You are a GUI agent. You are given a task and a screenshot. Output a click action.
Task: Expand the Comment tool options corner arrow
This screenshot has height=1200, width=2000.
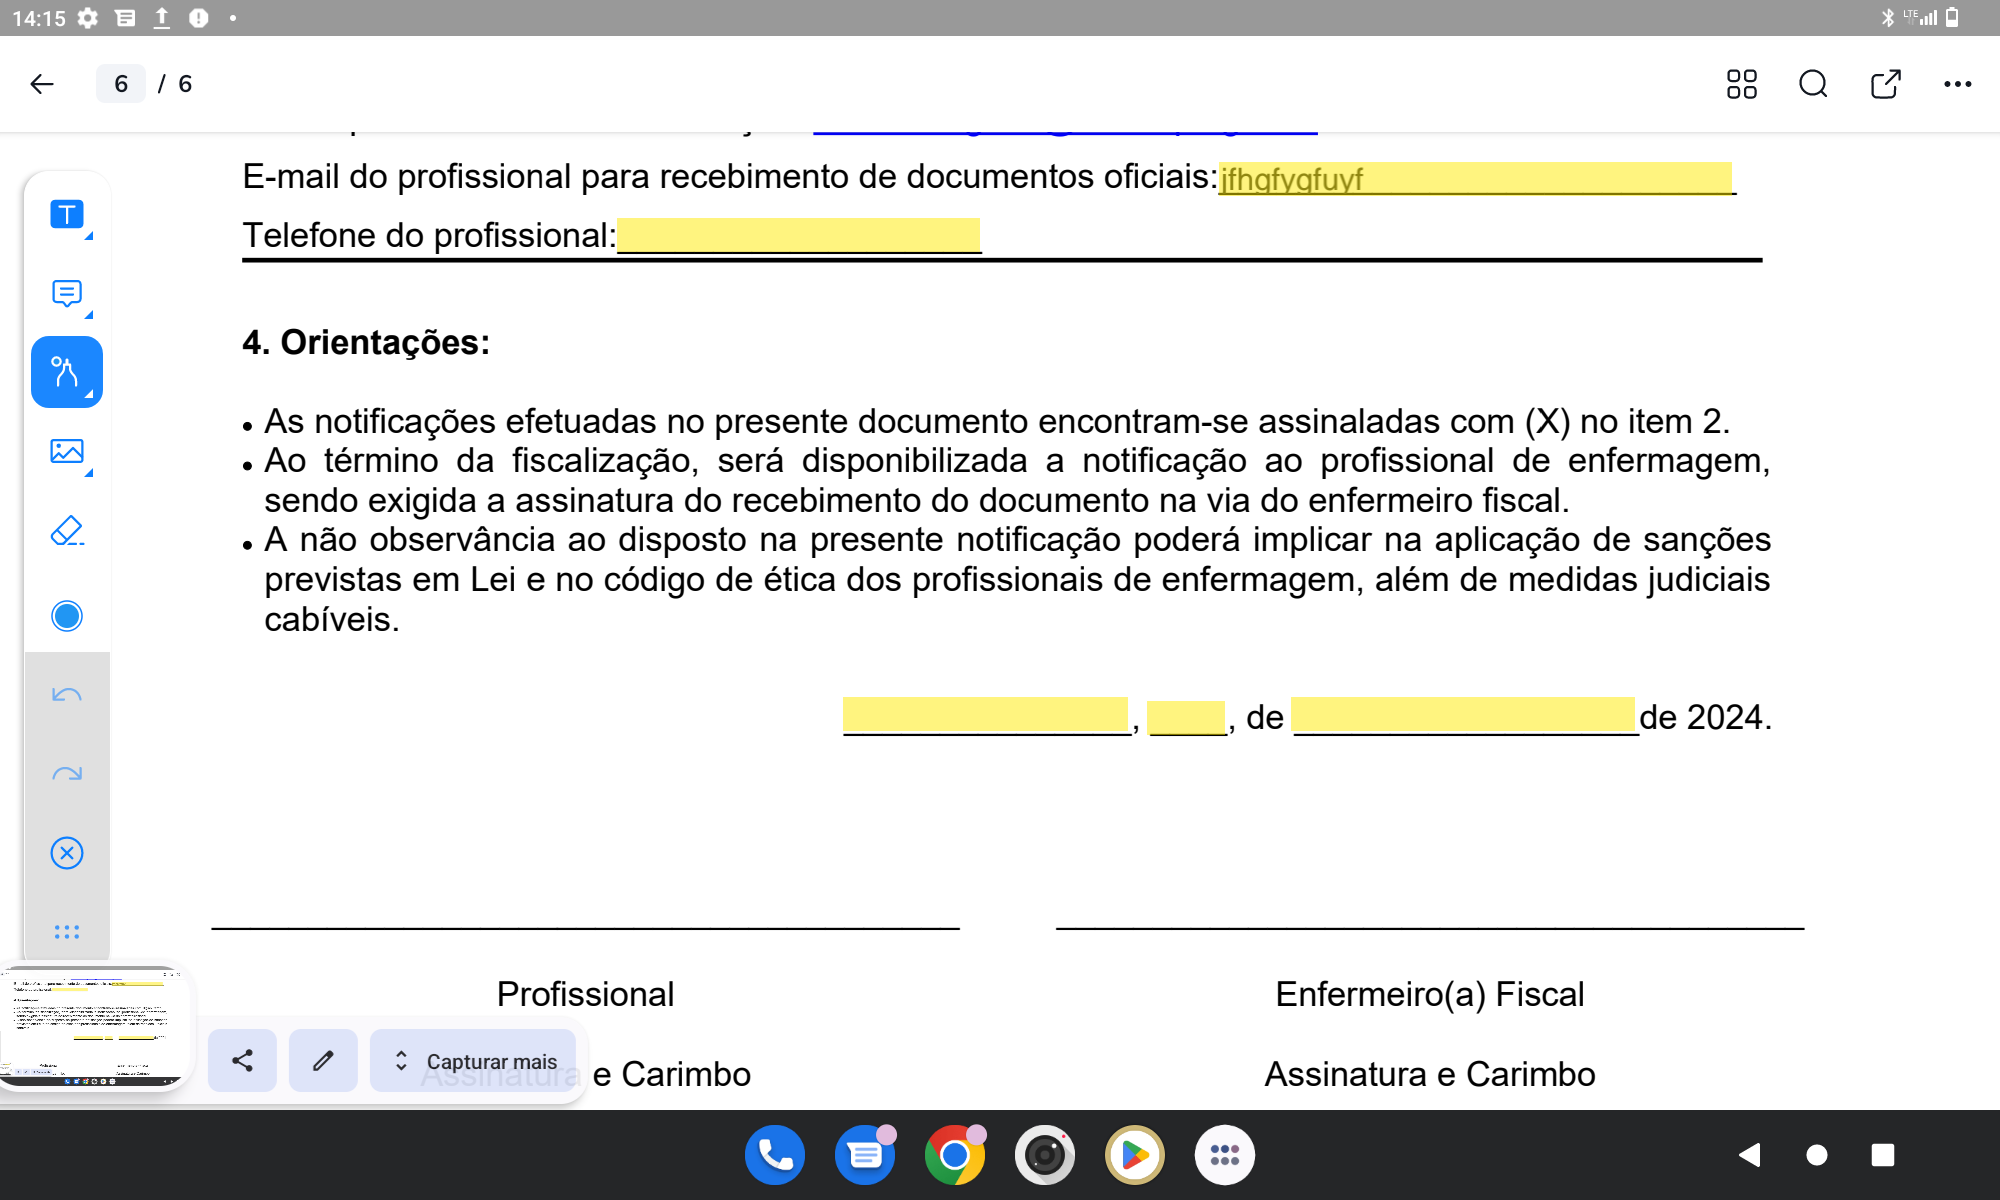89,315
